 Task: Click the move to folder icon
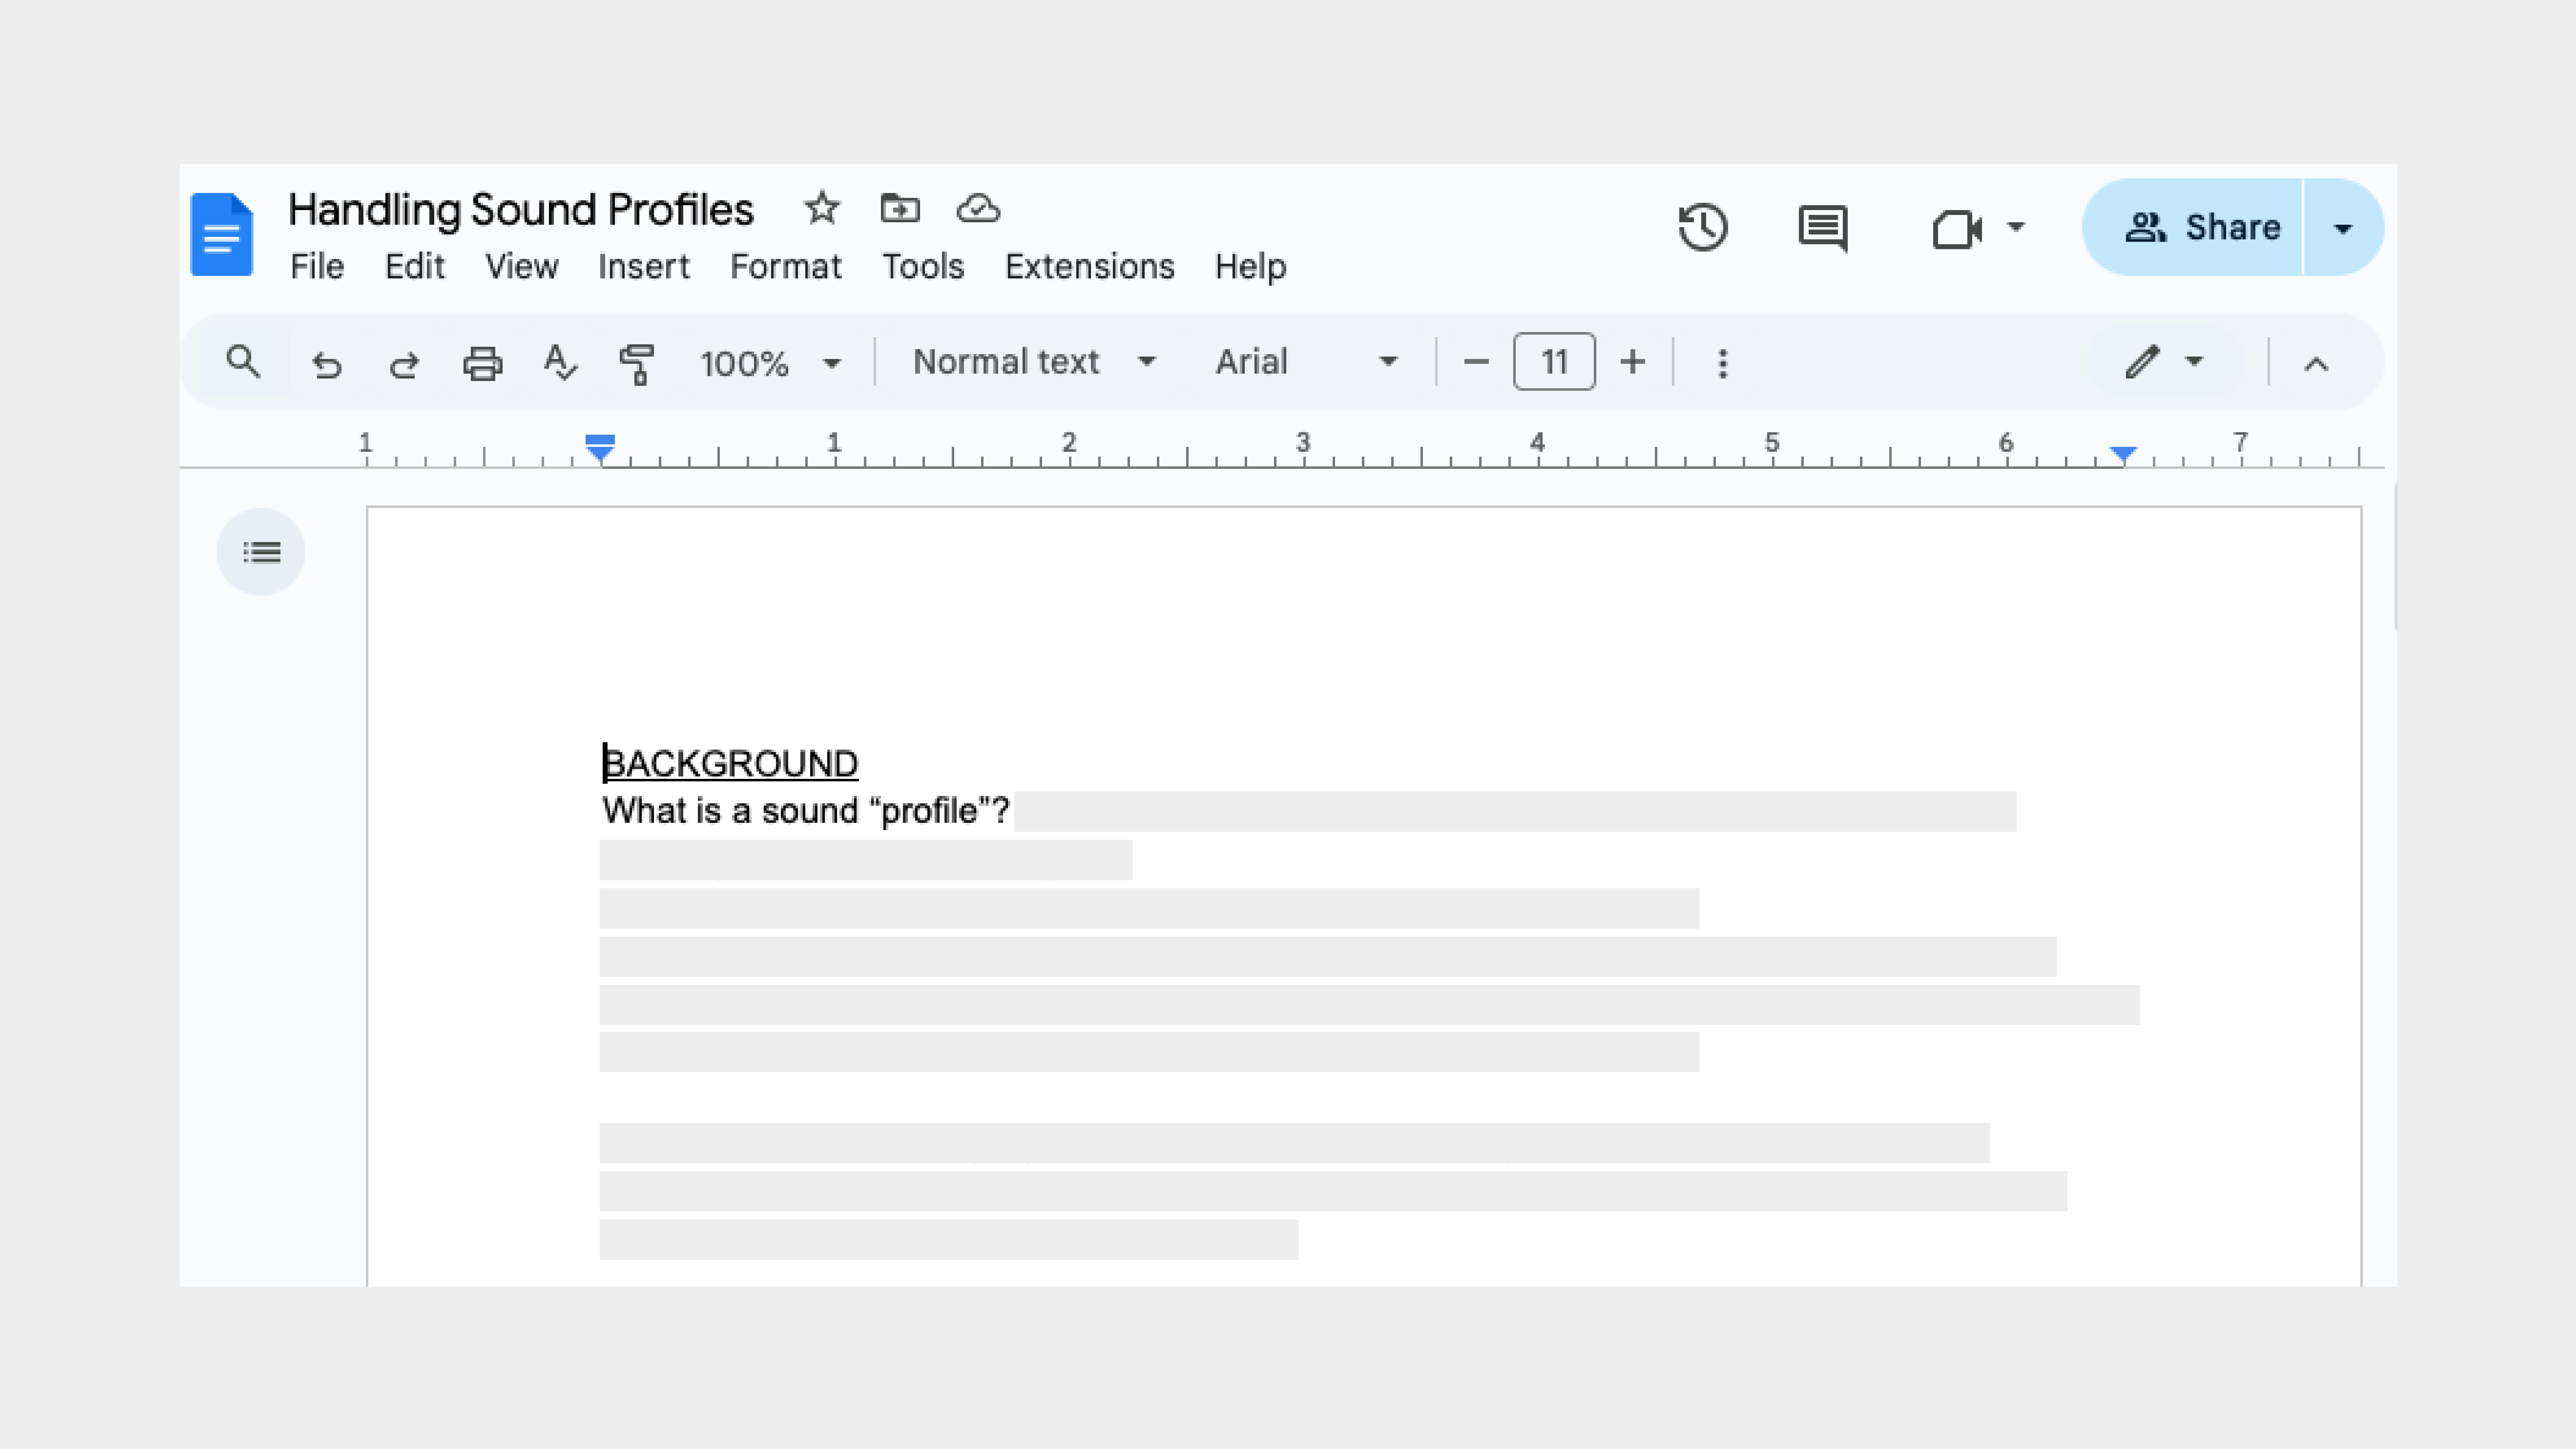[900, 208]
